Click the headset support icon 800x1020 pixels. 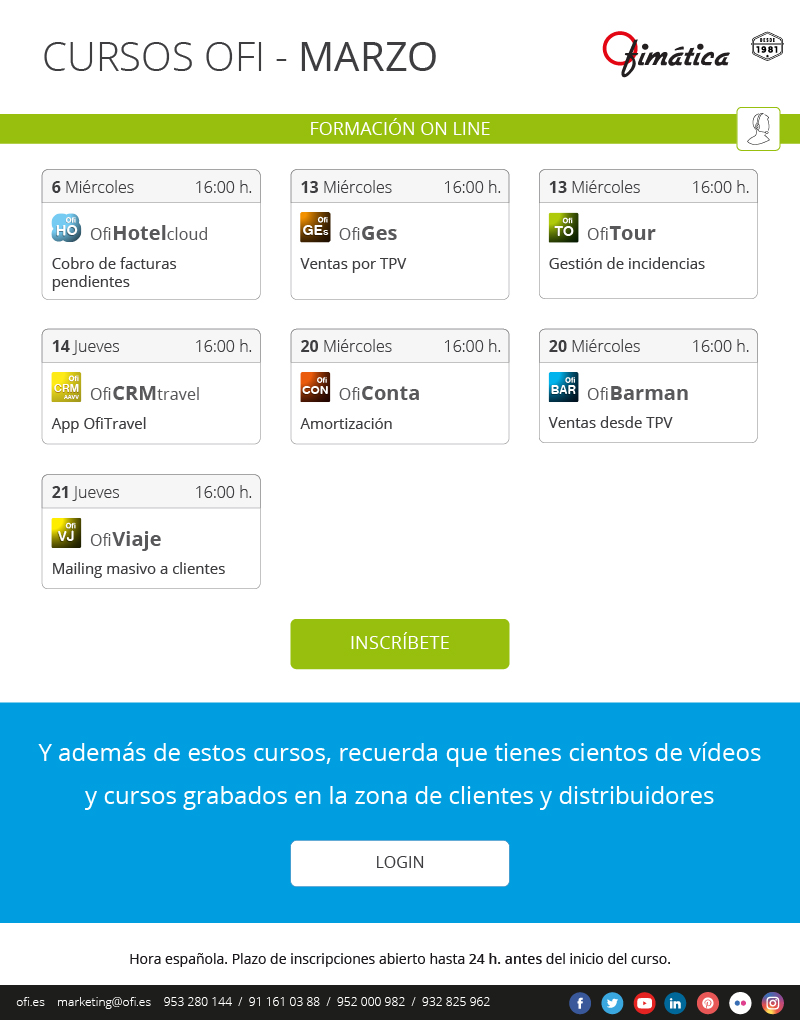[758, 129]
